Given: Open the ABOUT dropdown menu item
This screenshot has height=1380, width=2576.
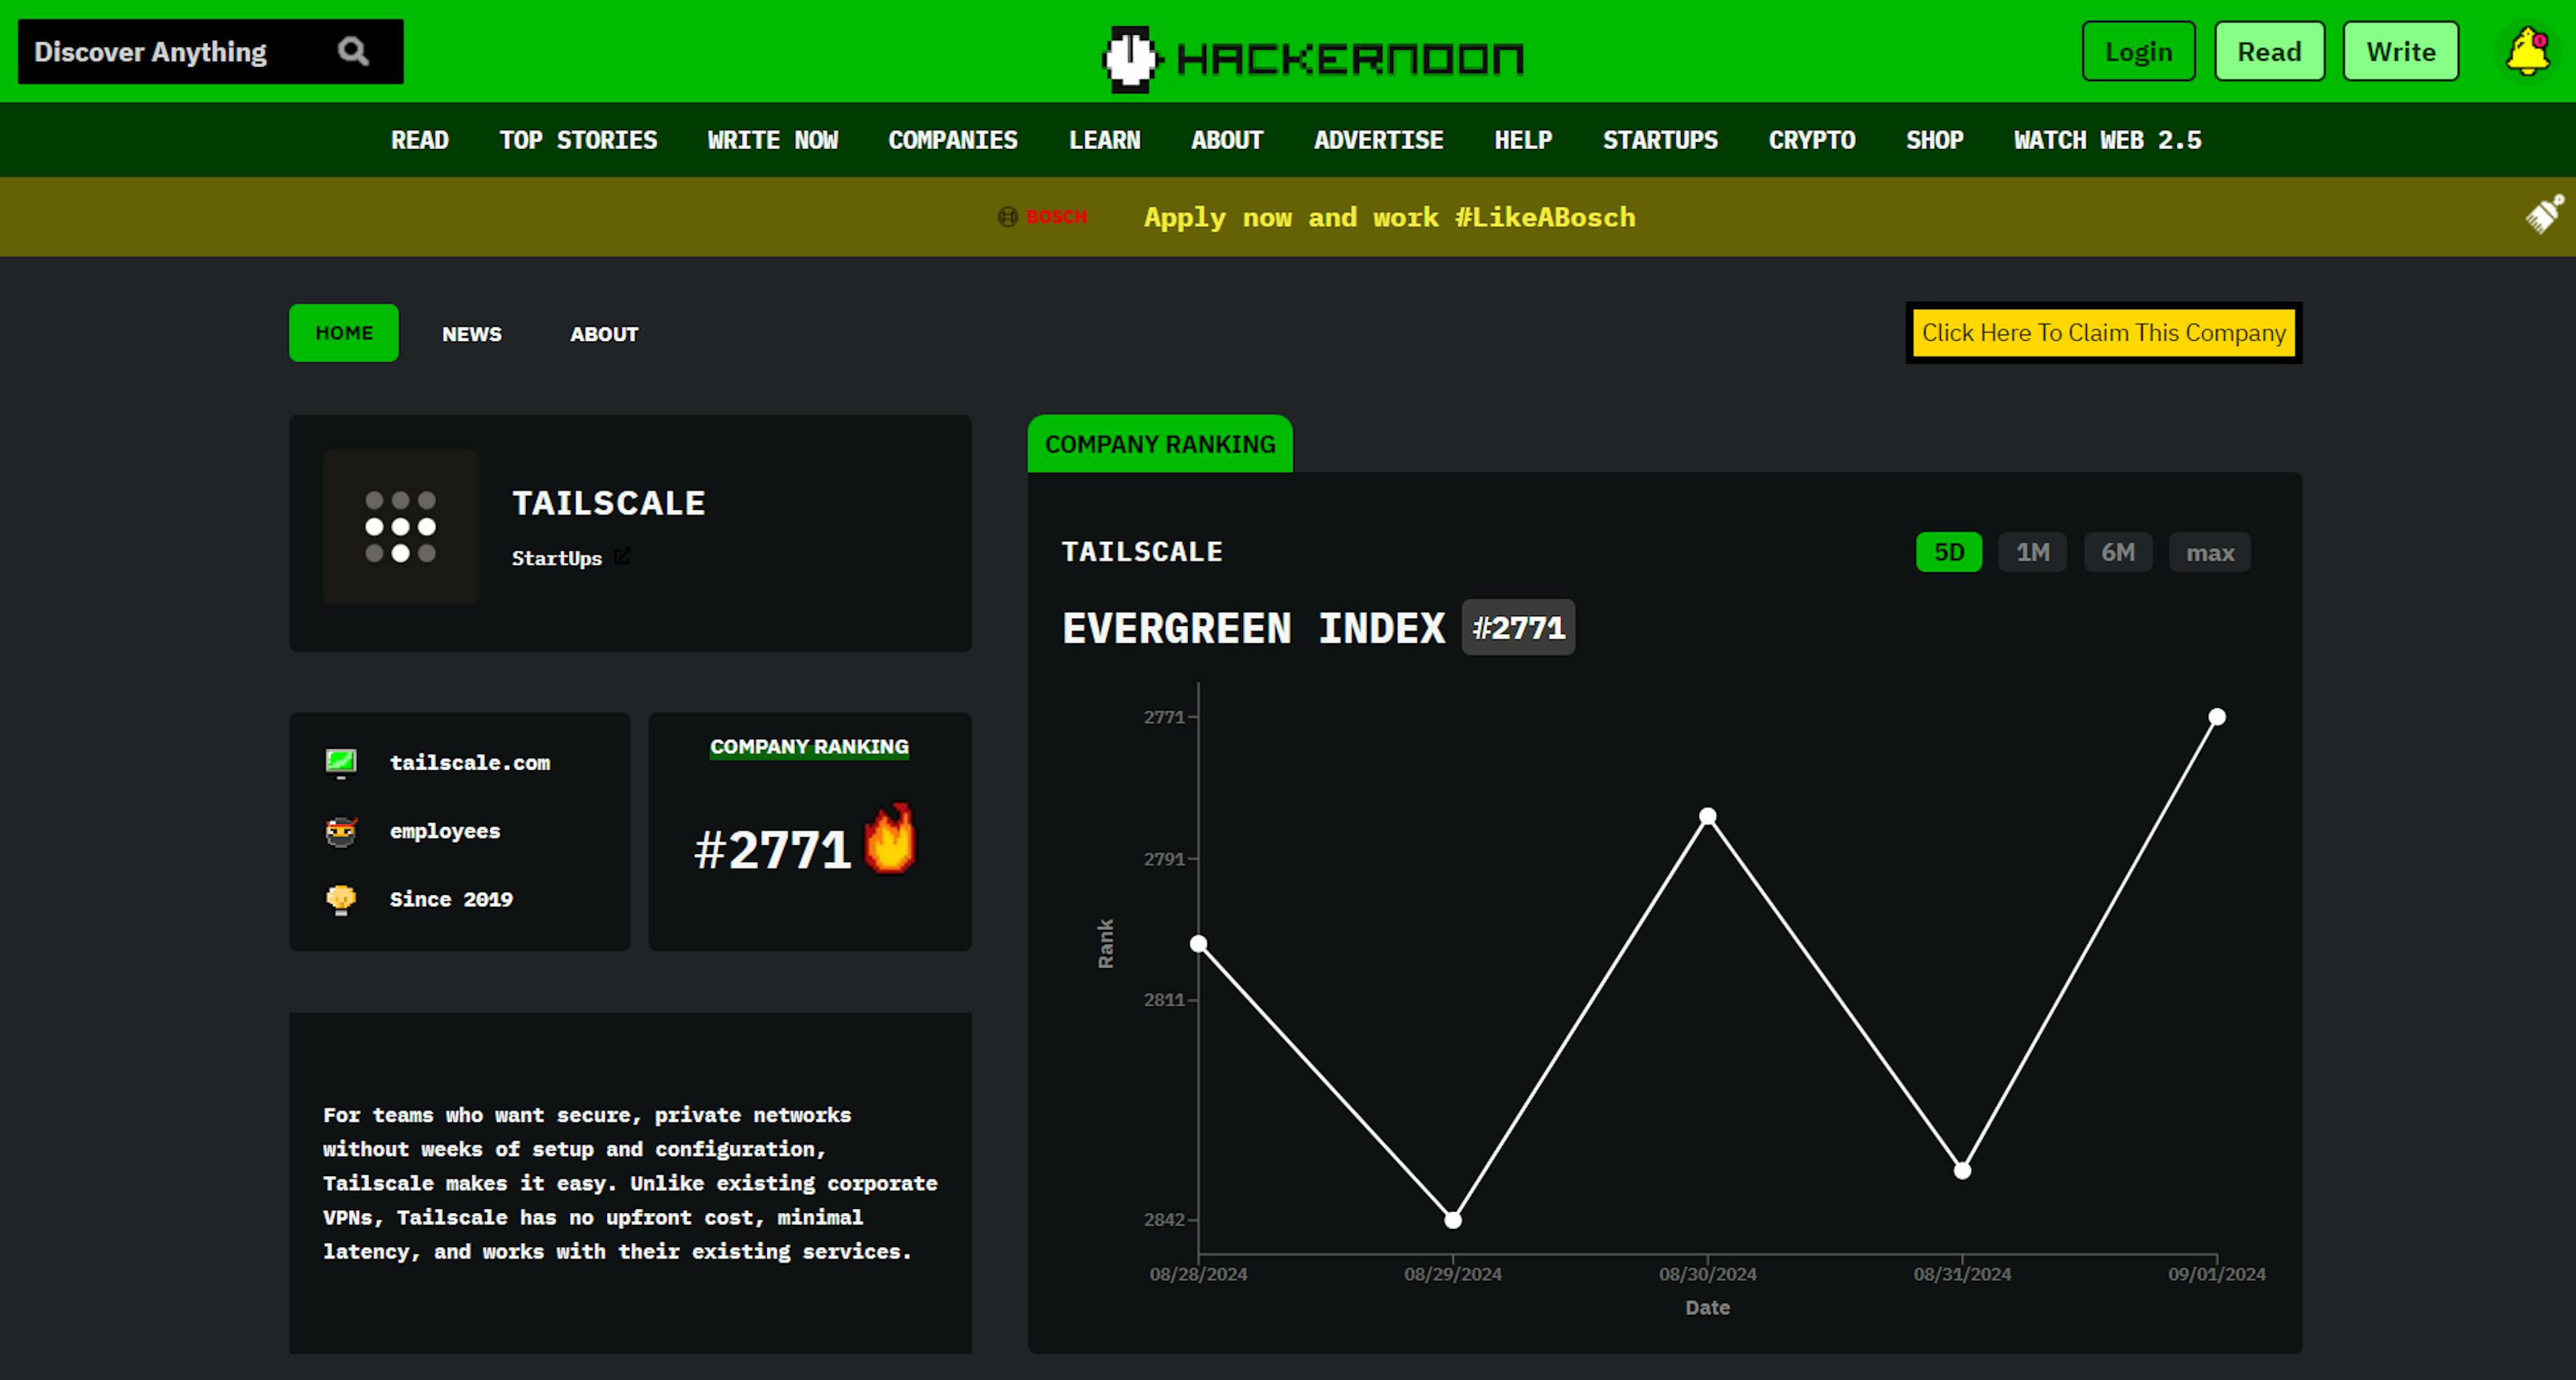Looking at the screenshot, I should click(x=1227, y=140).
